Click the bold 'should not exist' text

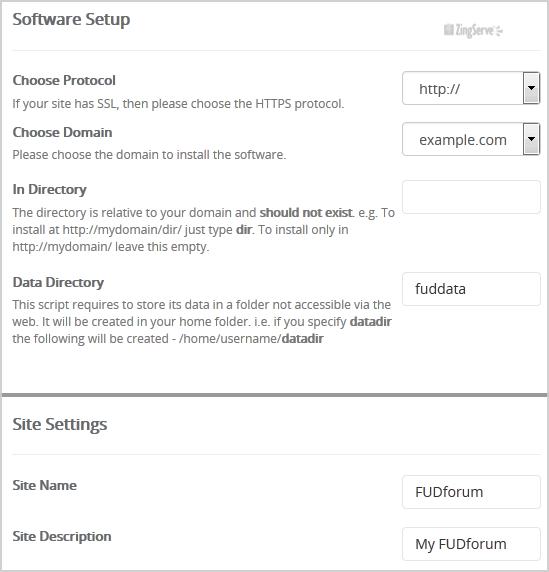(306, 212)
